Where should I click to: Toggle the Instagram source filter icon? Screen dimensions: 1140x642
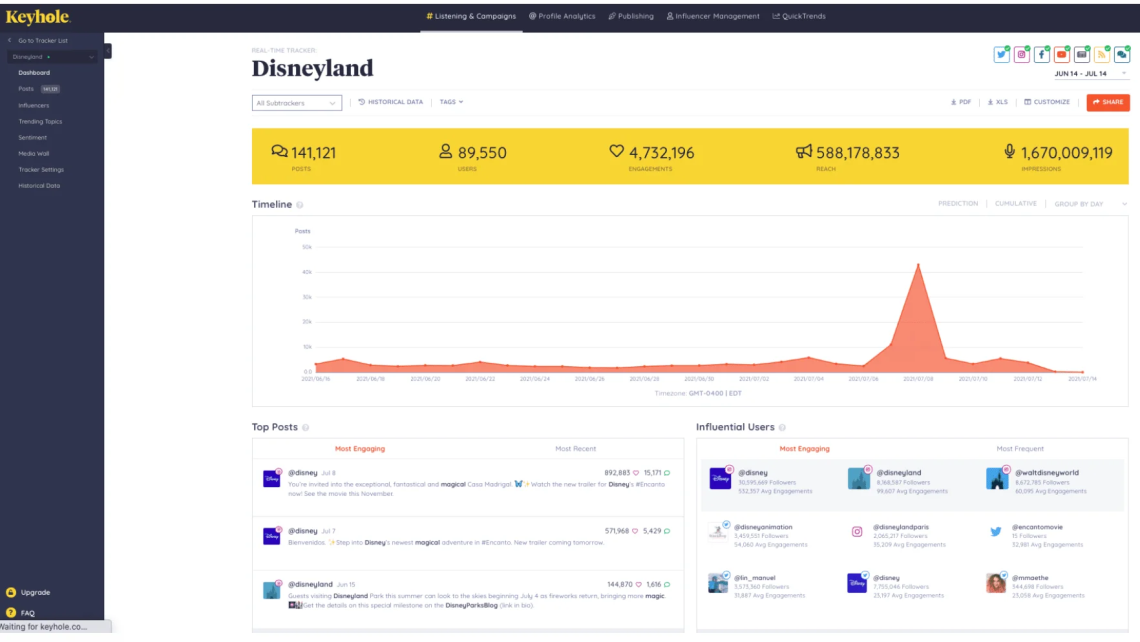[x=1021, y=55]
